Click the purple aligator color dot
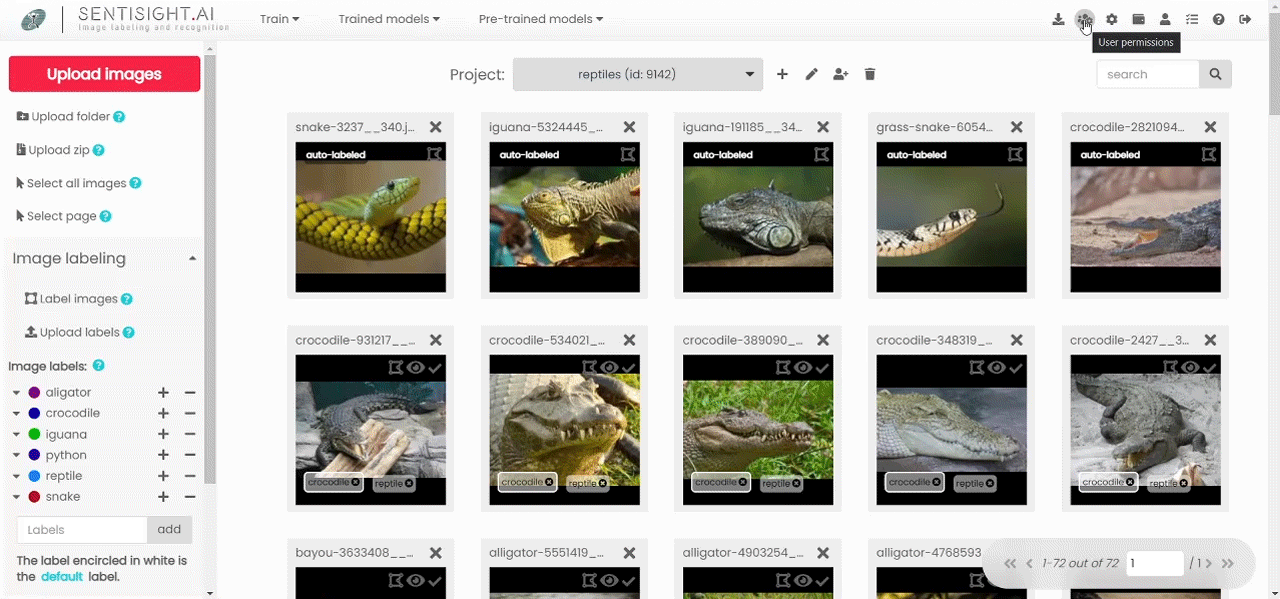Image resolution: width=1280 pixels, height=599 pixels. (34, 393)
